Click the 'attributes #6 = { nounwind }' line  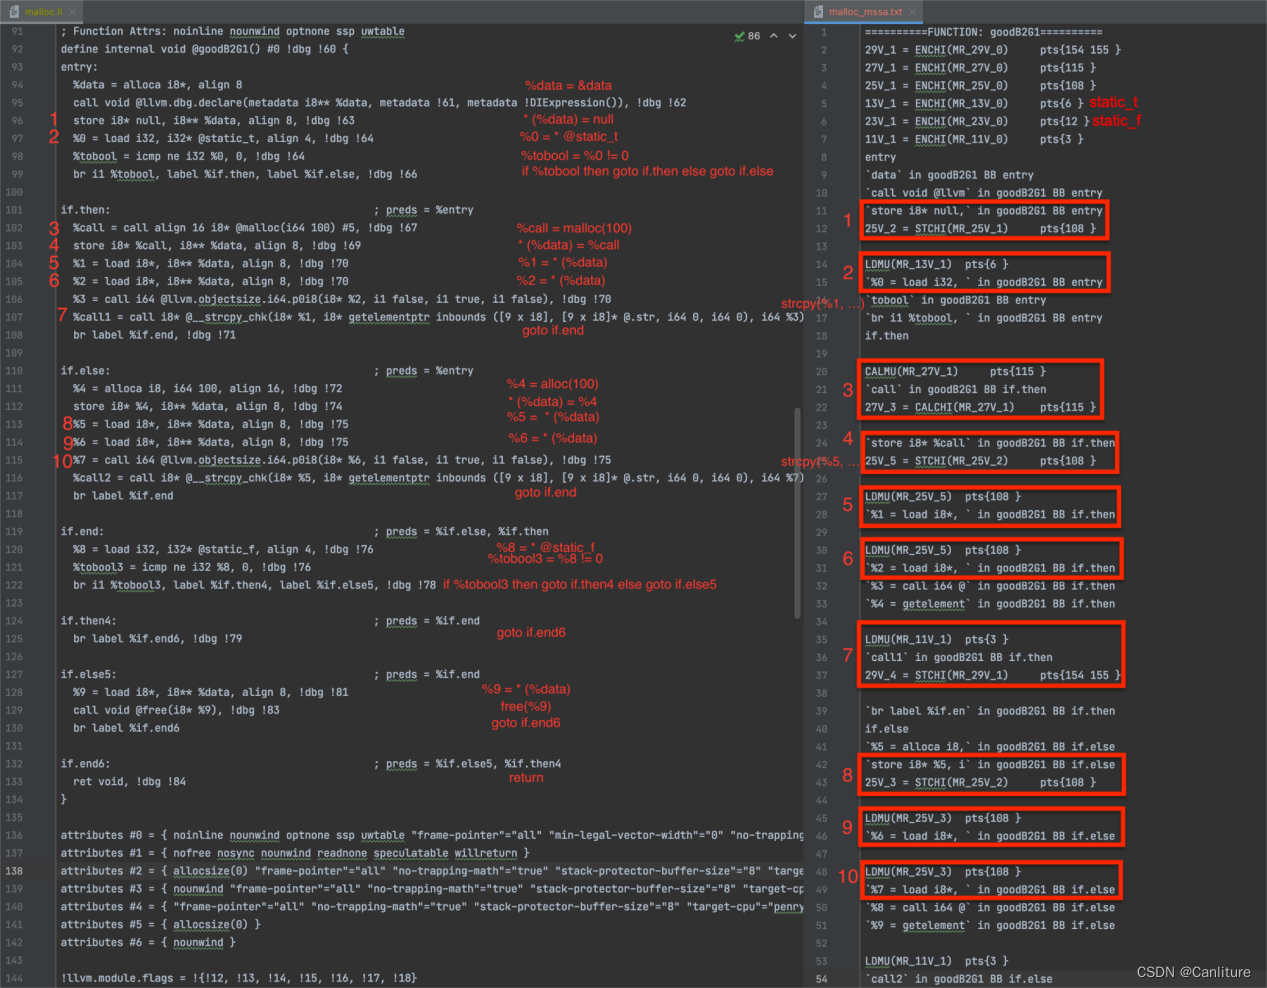(x=148, y=943)
